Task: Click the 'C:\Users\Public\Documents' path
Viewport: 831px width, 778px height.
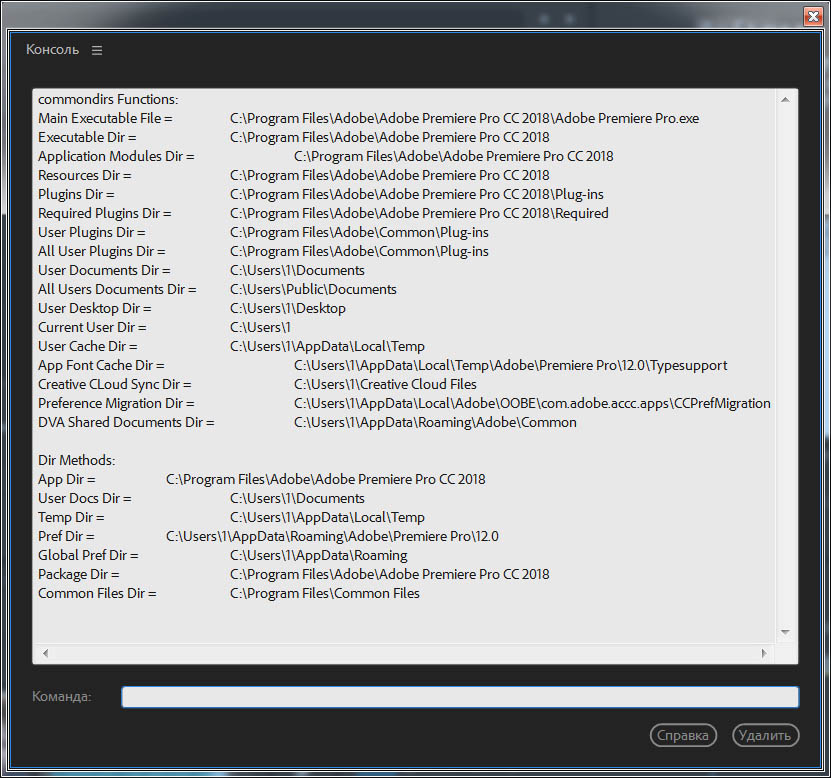Action: [313, 289]
